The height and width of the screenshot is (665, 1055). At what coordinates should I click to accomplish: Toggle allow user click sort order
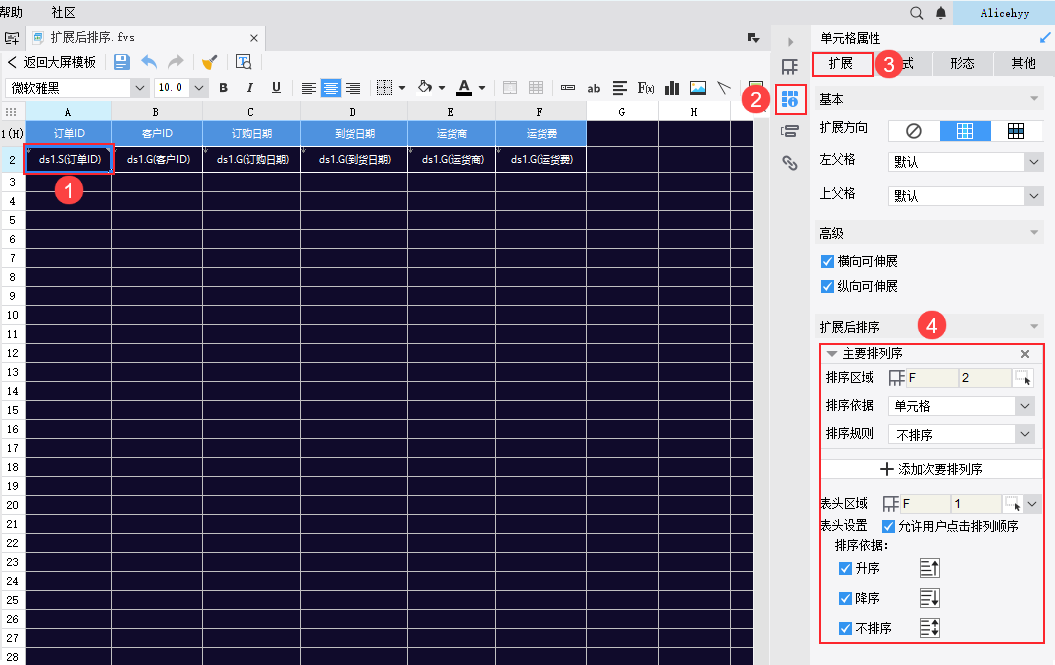pyautogui.click(x=888, y=526)
